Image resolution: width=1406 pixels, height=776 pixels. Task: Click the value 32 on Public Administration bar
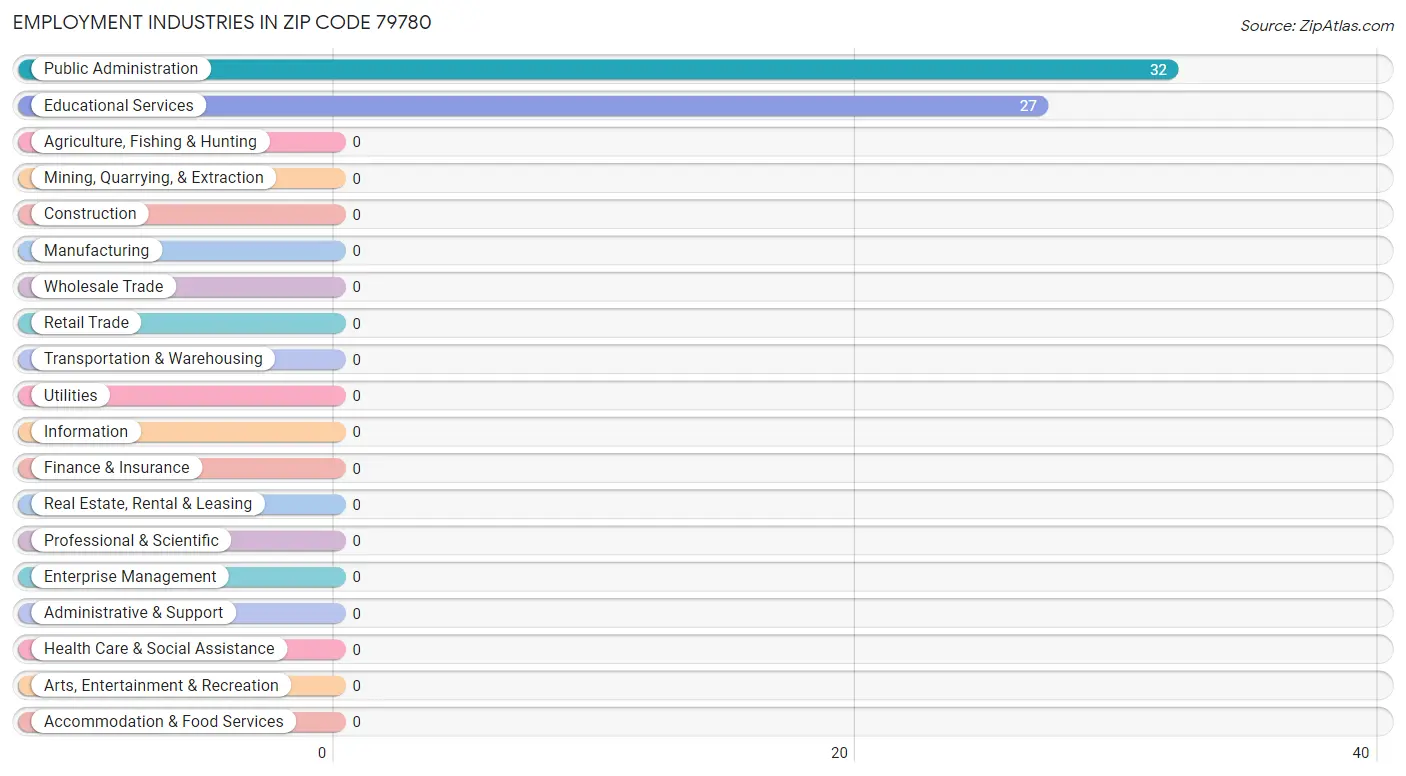coord(1158,70)
